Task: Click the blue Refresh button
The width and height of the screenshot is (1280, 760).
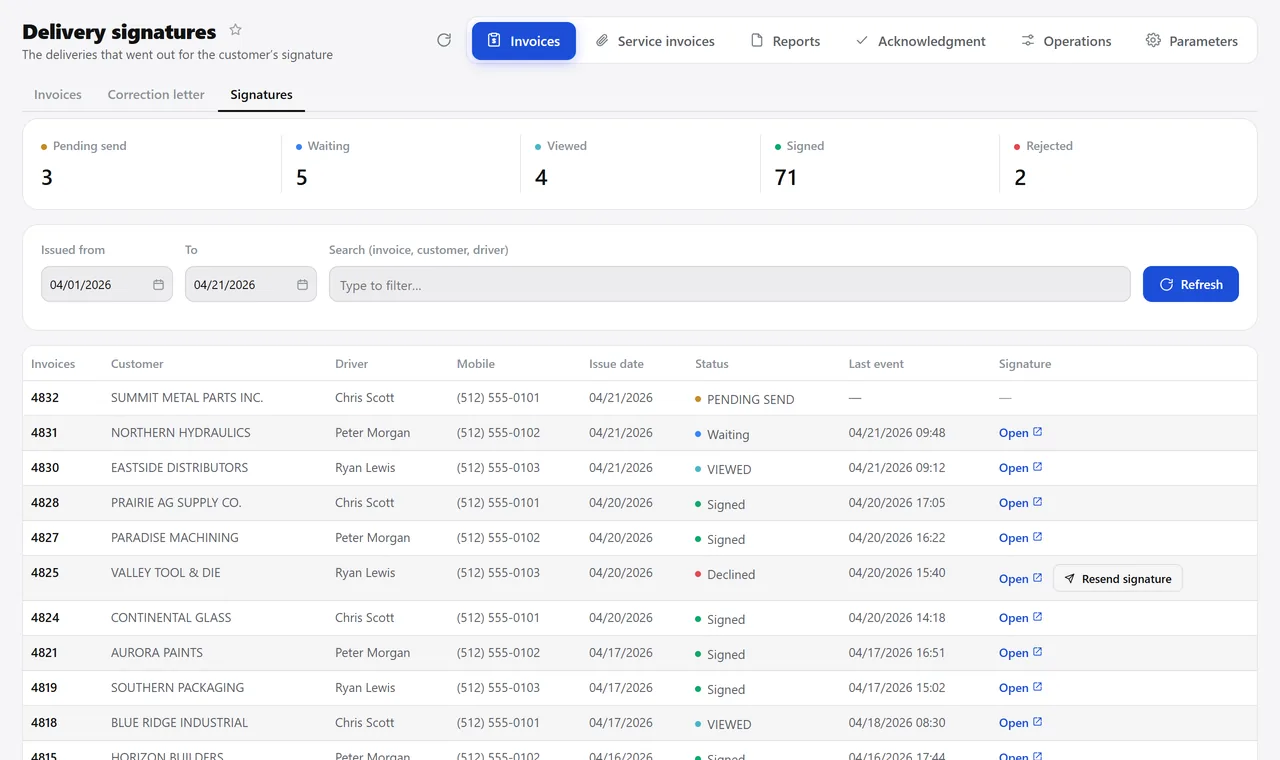Action: pos(1191,284)
